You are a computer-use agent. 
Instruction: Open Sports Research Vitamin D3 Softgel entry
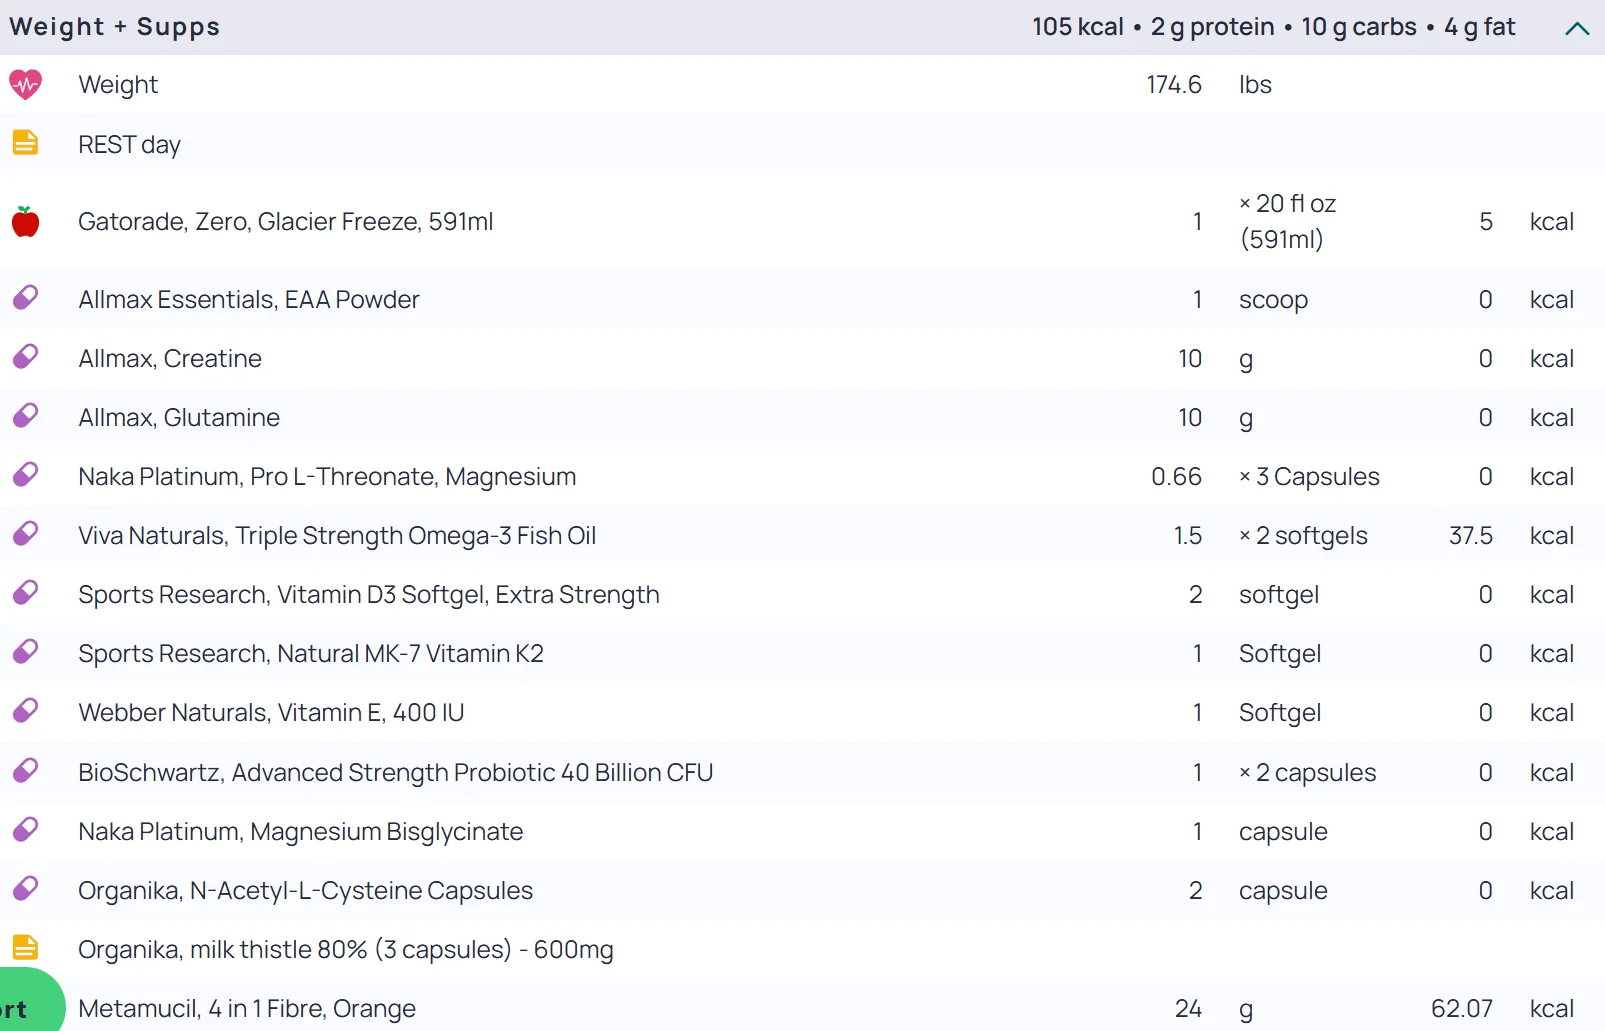[x=369, y=595]
